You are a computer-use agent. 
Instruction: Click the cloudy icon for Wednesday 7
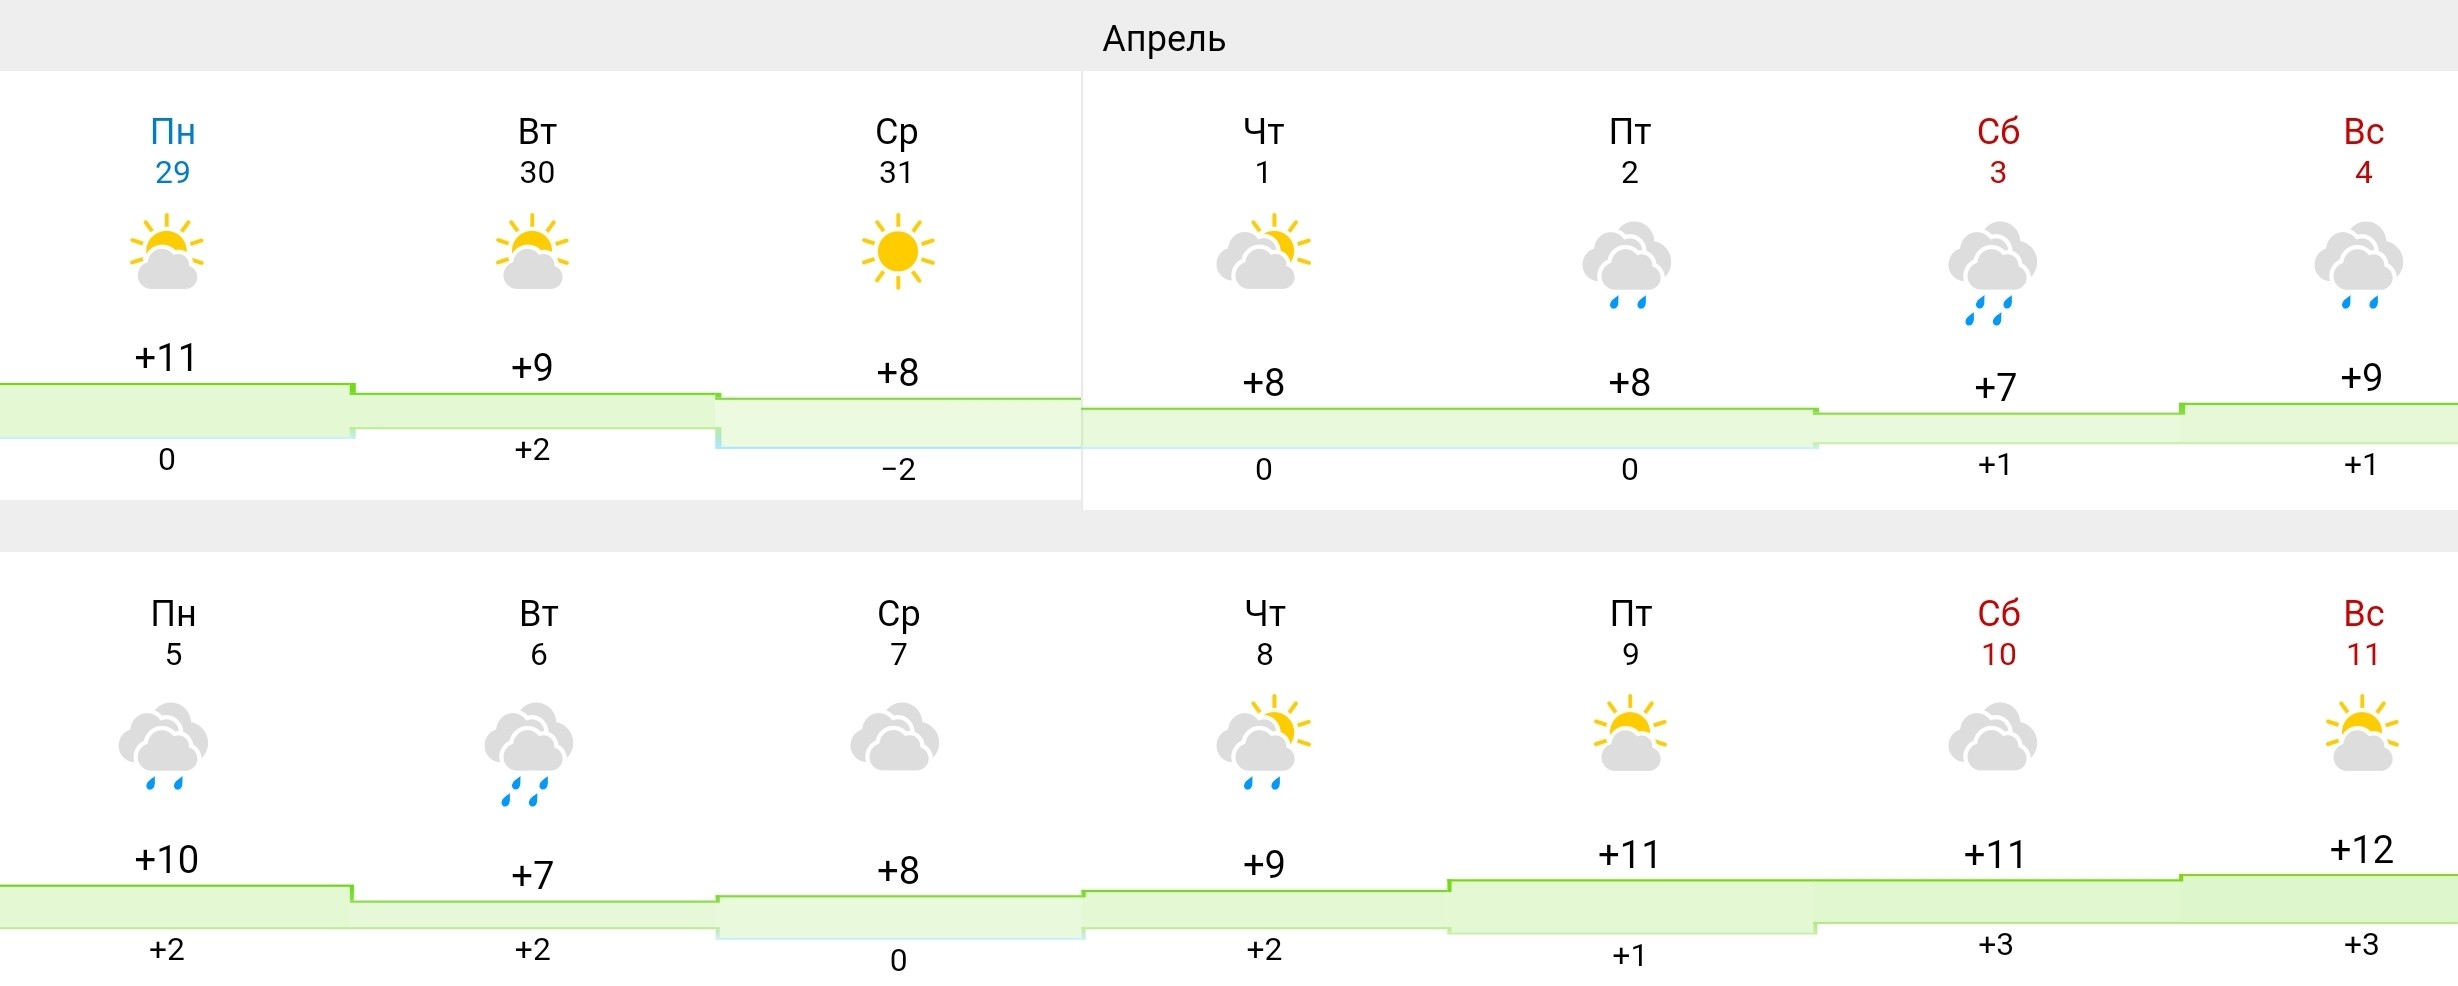(895, 737)
